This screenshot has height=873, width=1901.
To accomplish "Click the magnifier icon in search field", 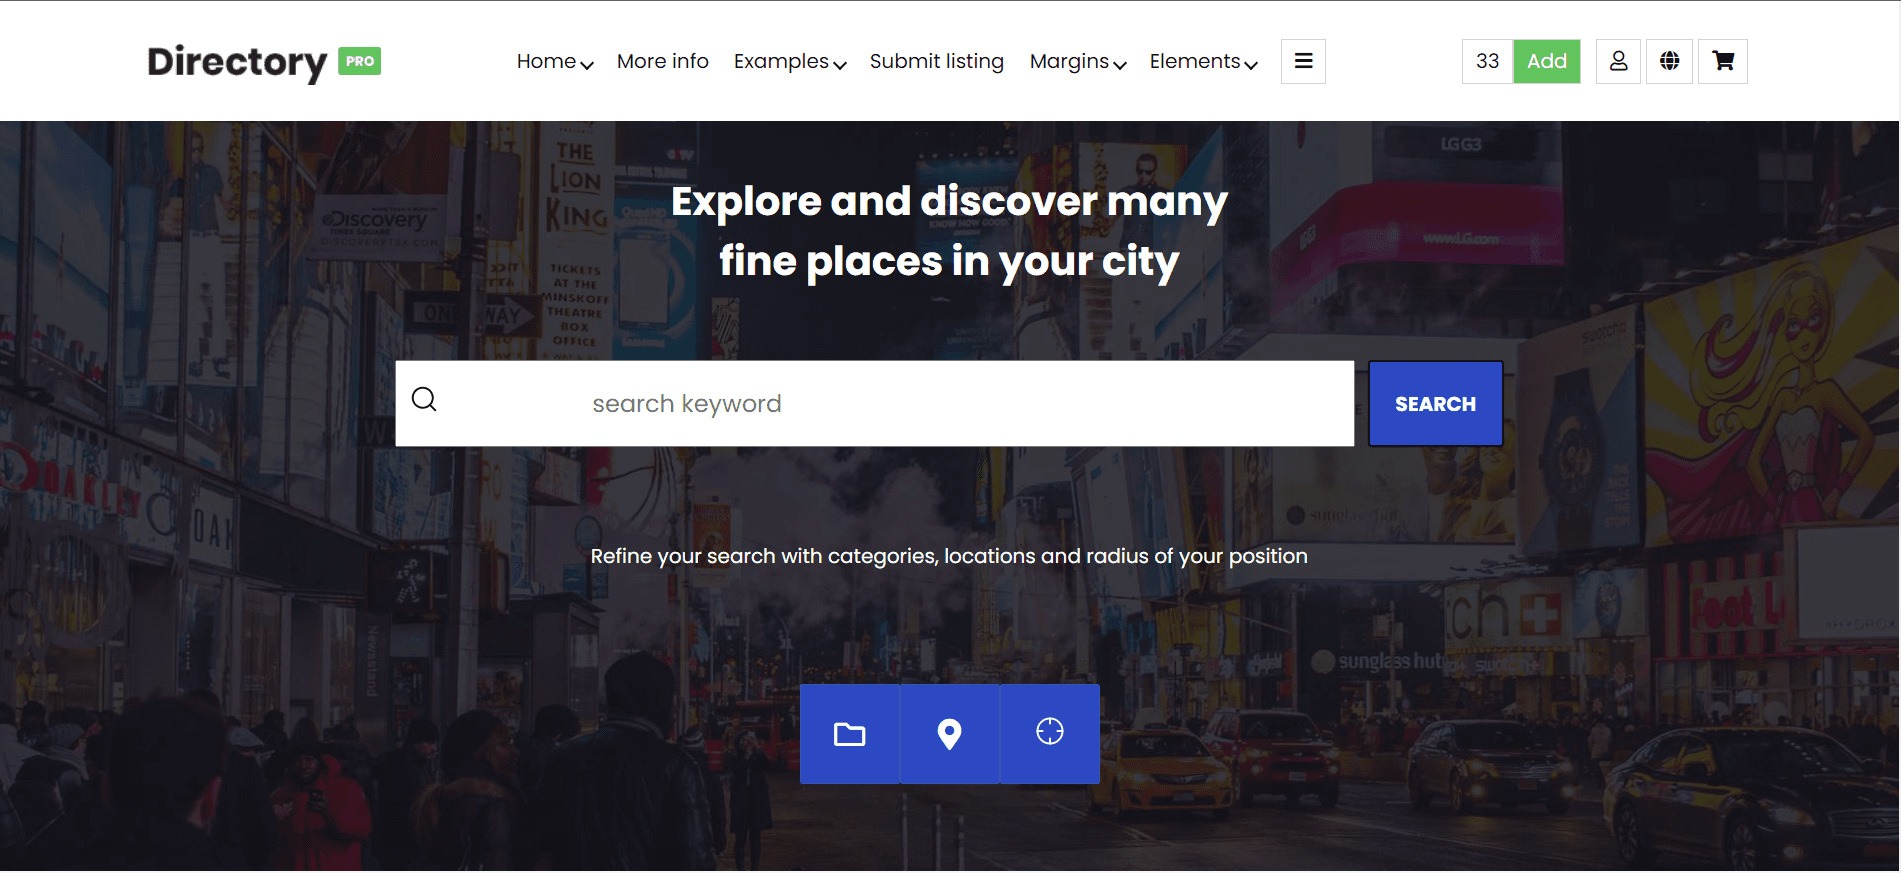I will [424, 400].
